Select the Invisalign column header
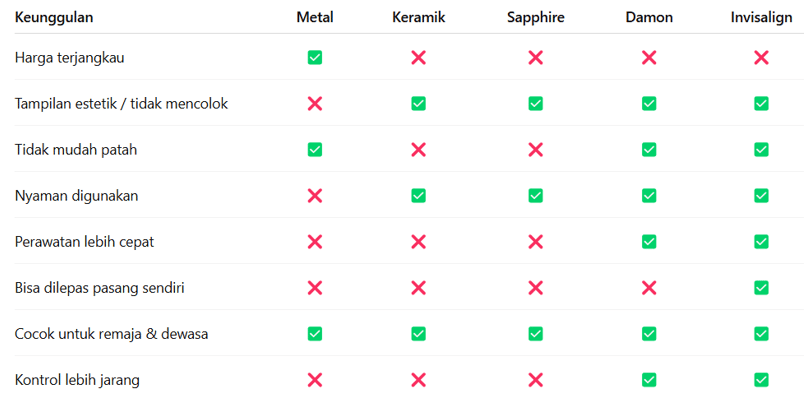Image resolution: width=812 pixels, height=412 pixels. coord(761,17)
